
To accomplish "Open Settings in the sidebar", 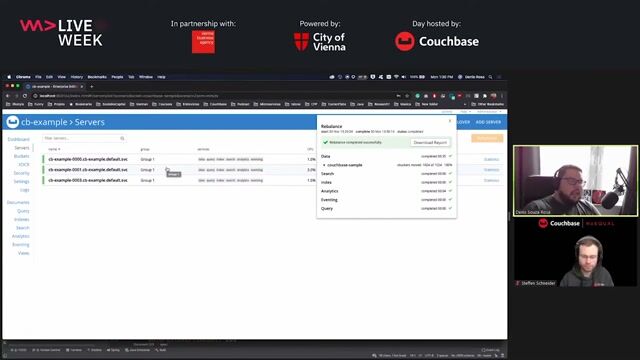I will point(21,181).
